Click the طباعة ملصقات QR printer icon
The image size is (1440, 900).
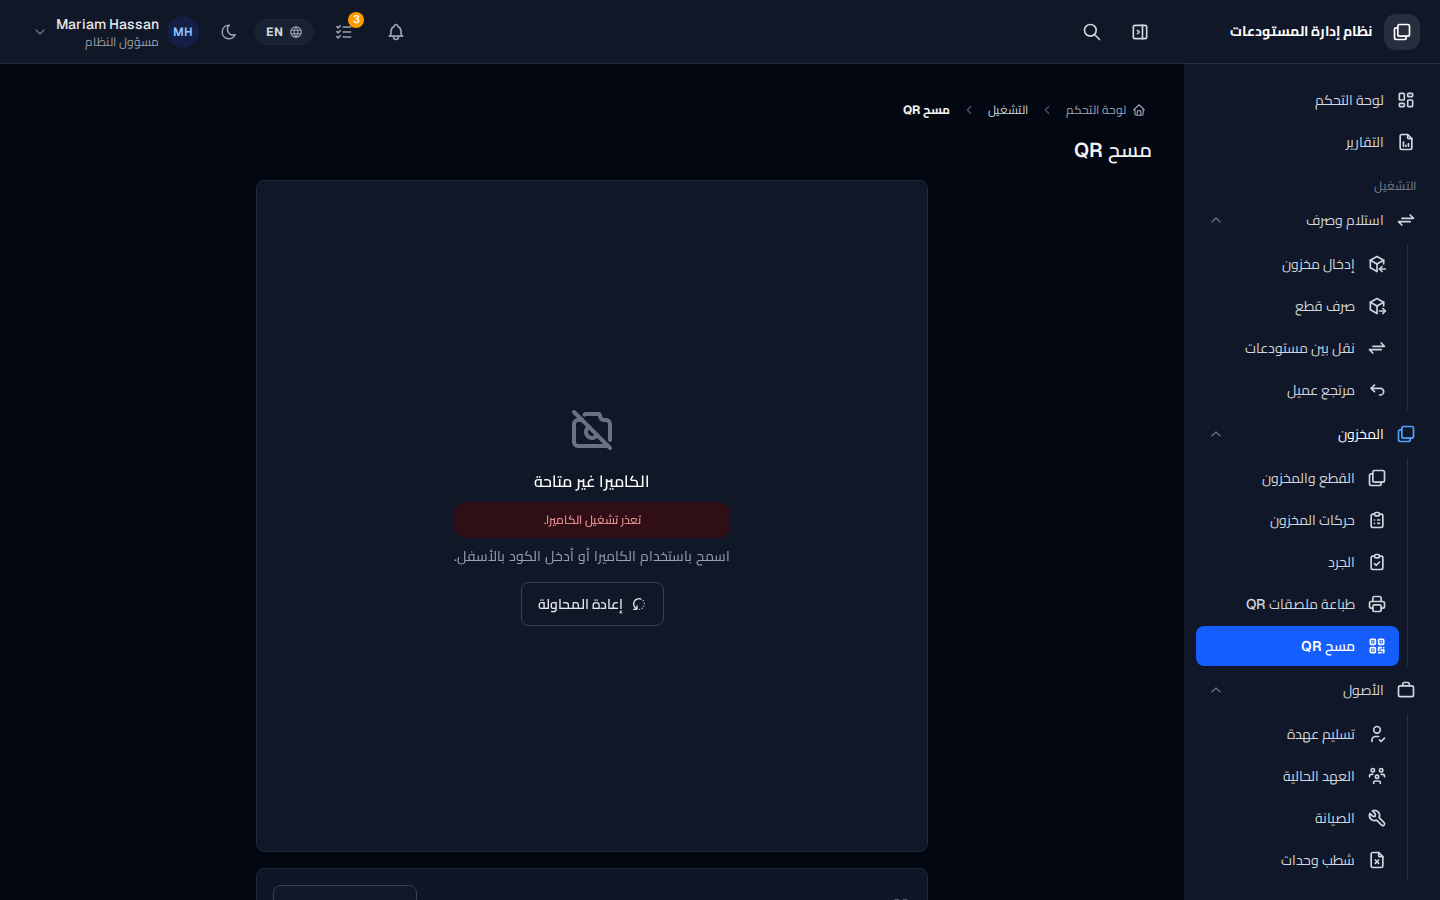1377,604
